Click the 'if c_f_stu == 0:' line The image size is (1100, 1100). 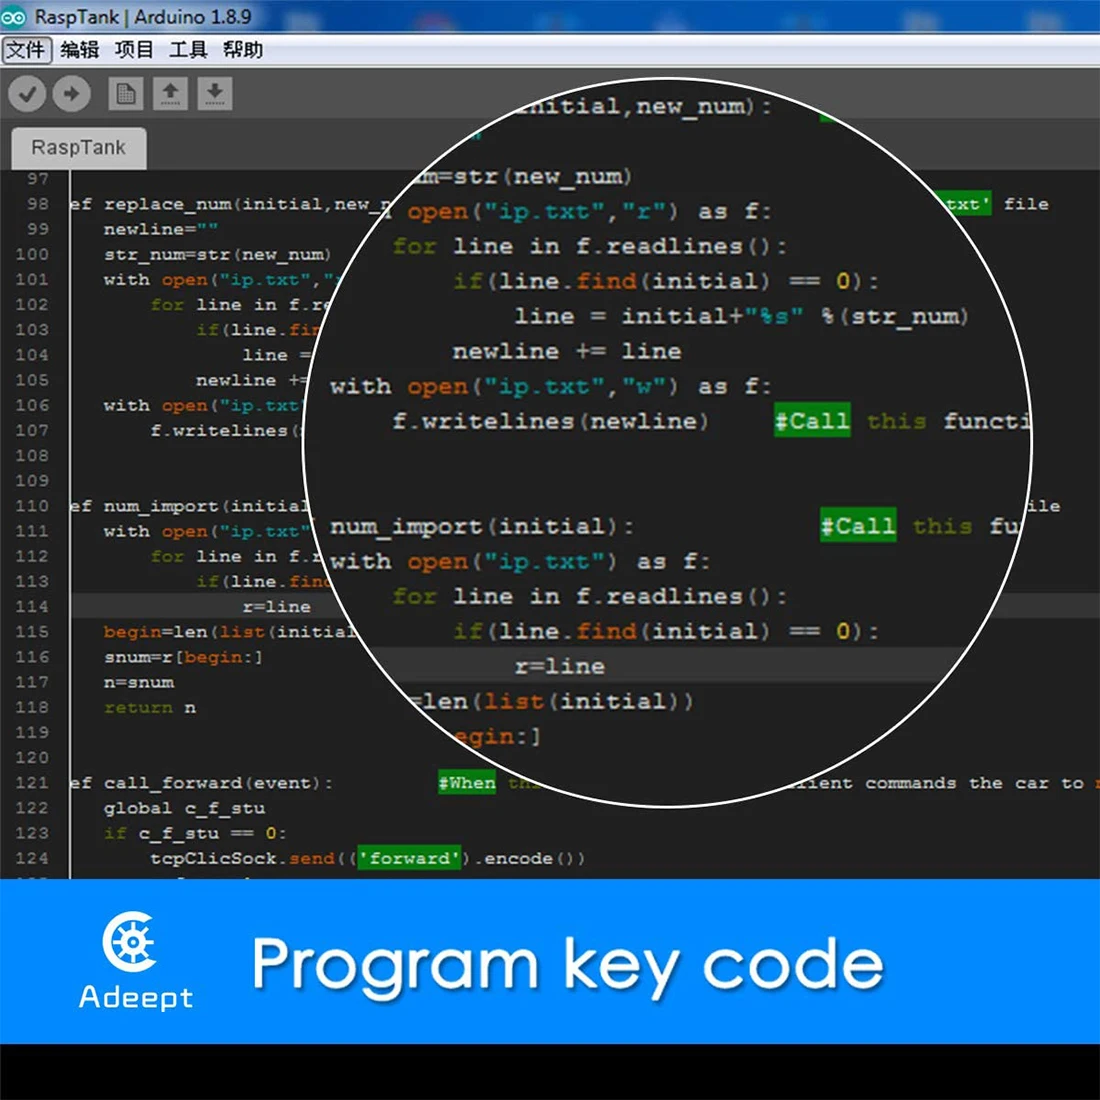pos(195,833)
